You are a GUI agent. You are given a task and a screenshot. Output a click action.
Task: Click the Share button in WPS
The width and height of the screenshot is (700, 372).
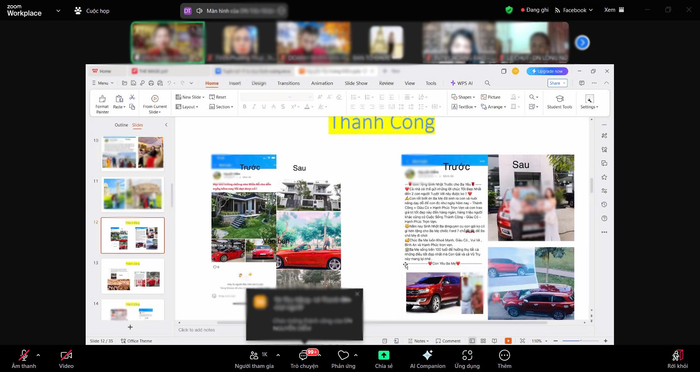coord(557,83)
